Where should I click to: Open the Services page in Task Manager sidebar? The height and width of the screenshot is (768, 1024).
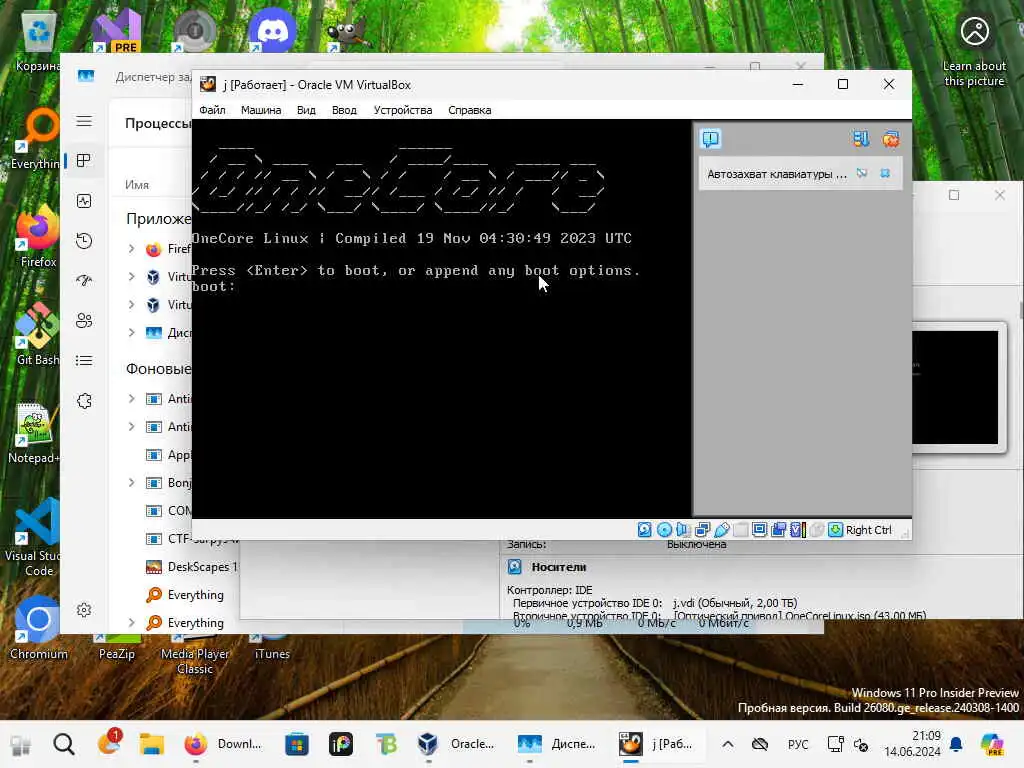84,401
